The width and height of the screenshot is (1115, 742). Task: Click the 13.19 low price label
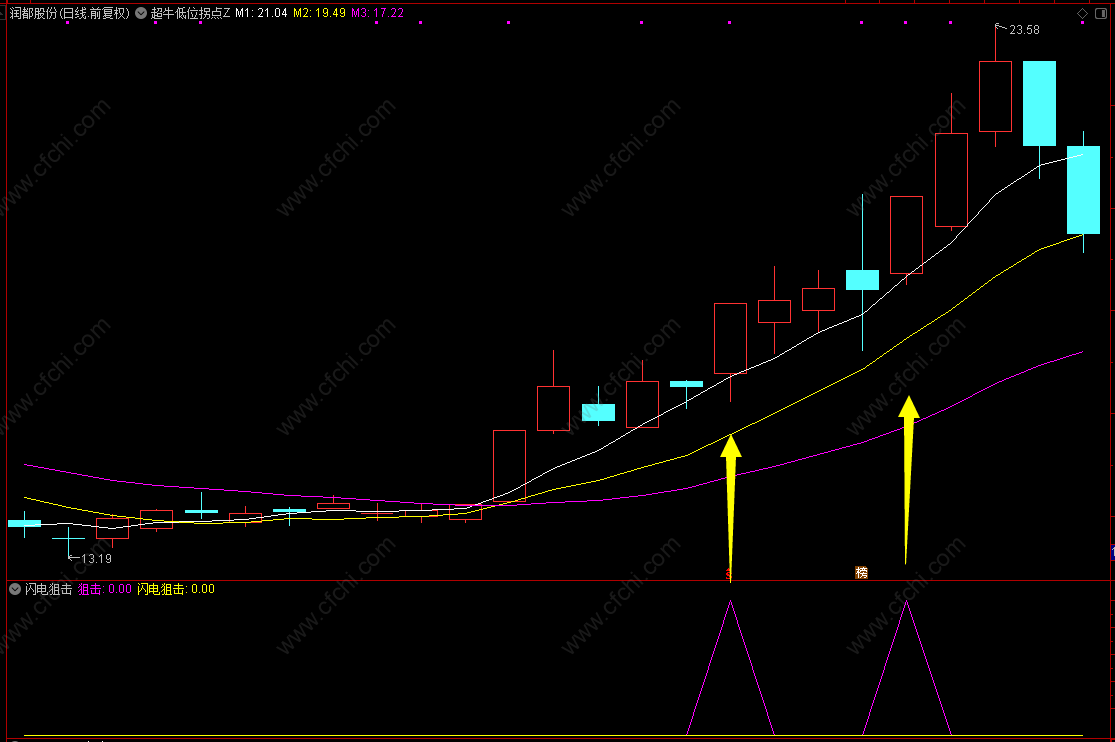[96, 559]
